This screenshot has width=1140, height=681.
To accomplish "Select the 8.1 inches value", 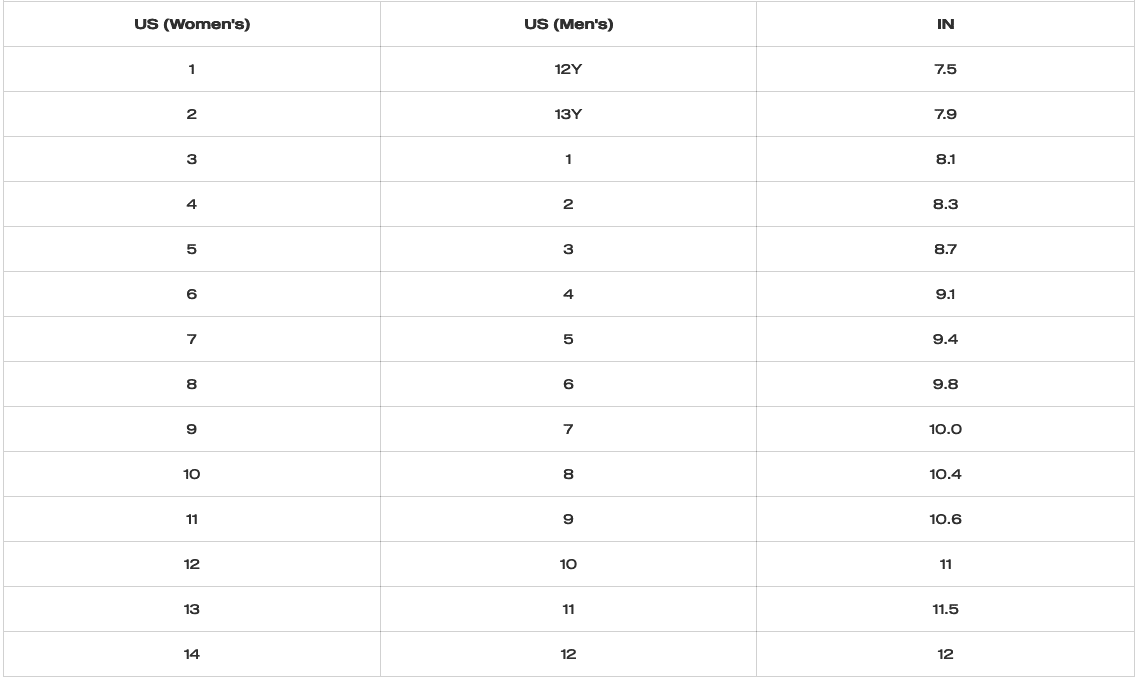I will coord(945,159).
